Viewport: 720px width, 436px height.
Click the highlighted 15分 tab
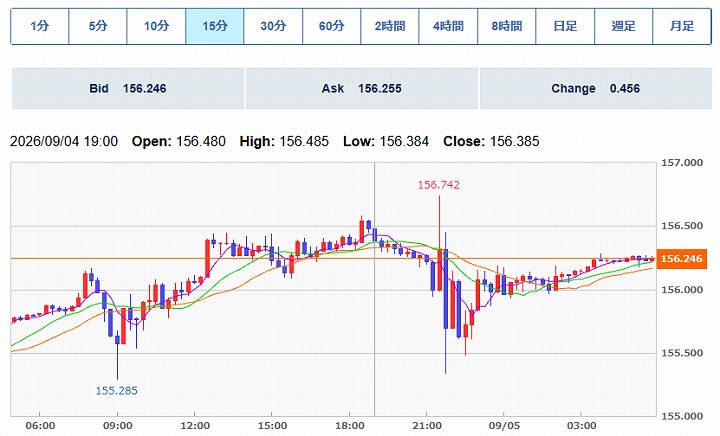[x=215, y=26]
